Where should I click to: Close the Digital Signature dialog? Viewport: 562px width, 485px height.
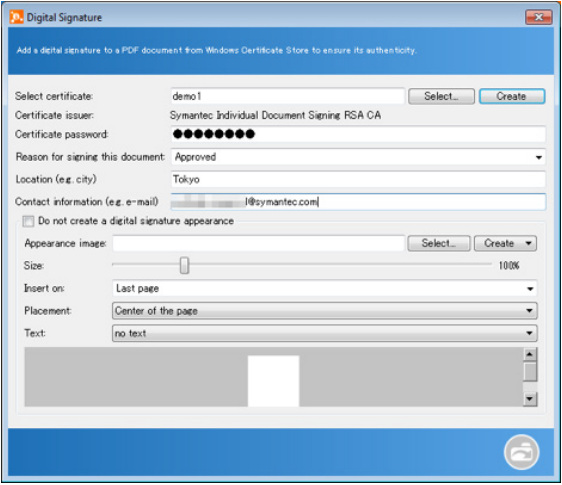pyautogui.click(x=538, y=17)
